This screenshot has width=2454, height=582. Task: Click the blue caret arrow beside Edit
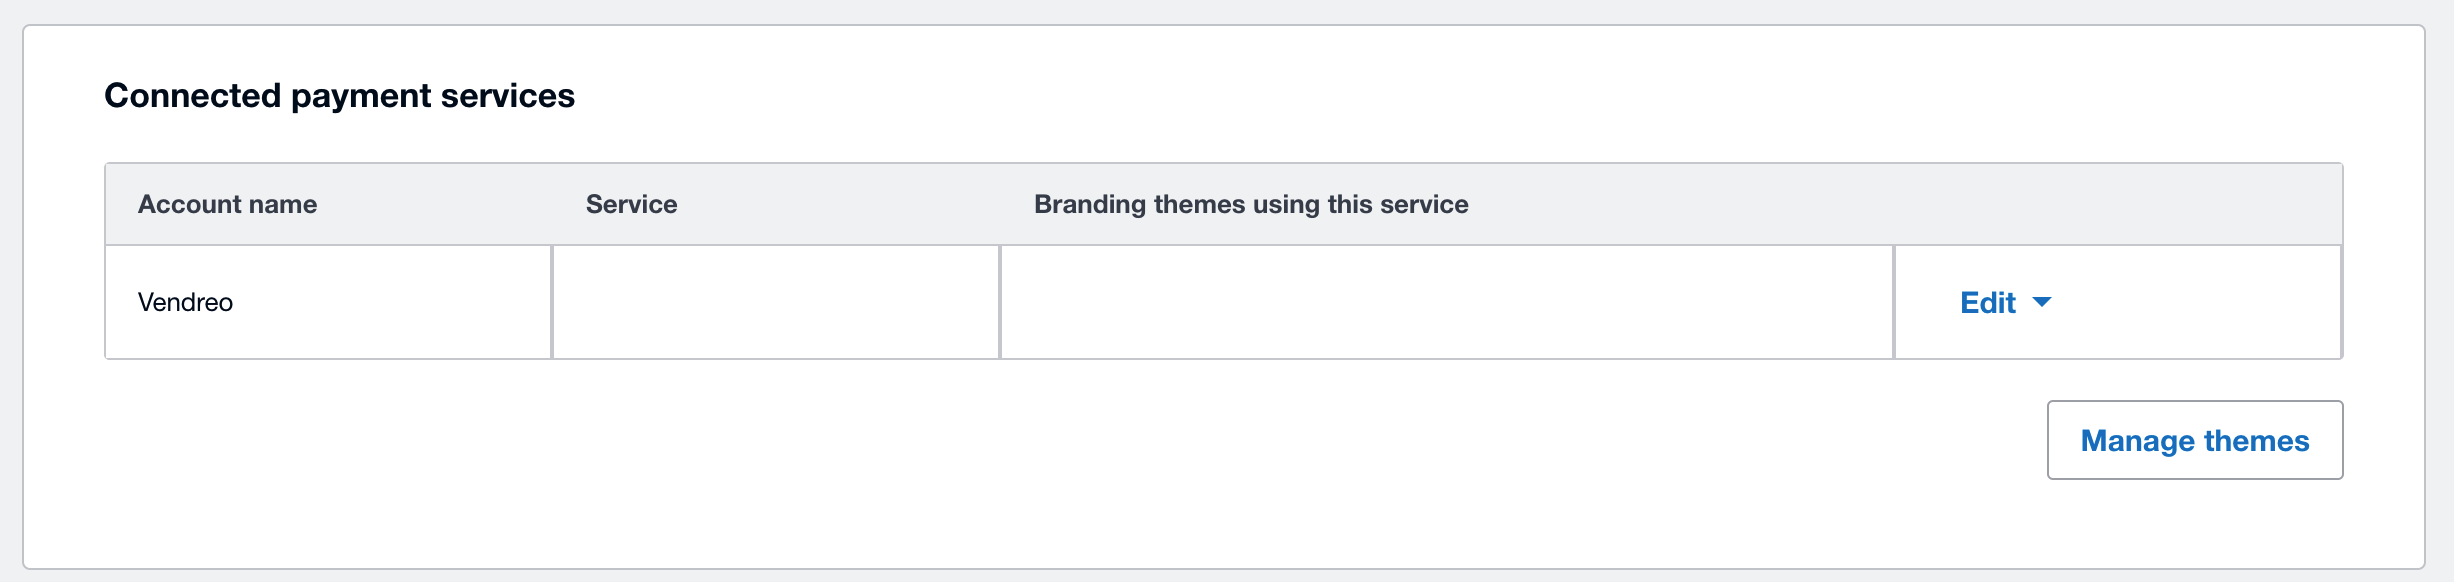[x=2042, y=302]
